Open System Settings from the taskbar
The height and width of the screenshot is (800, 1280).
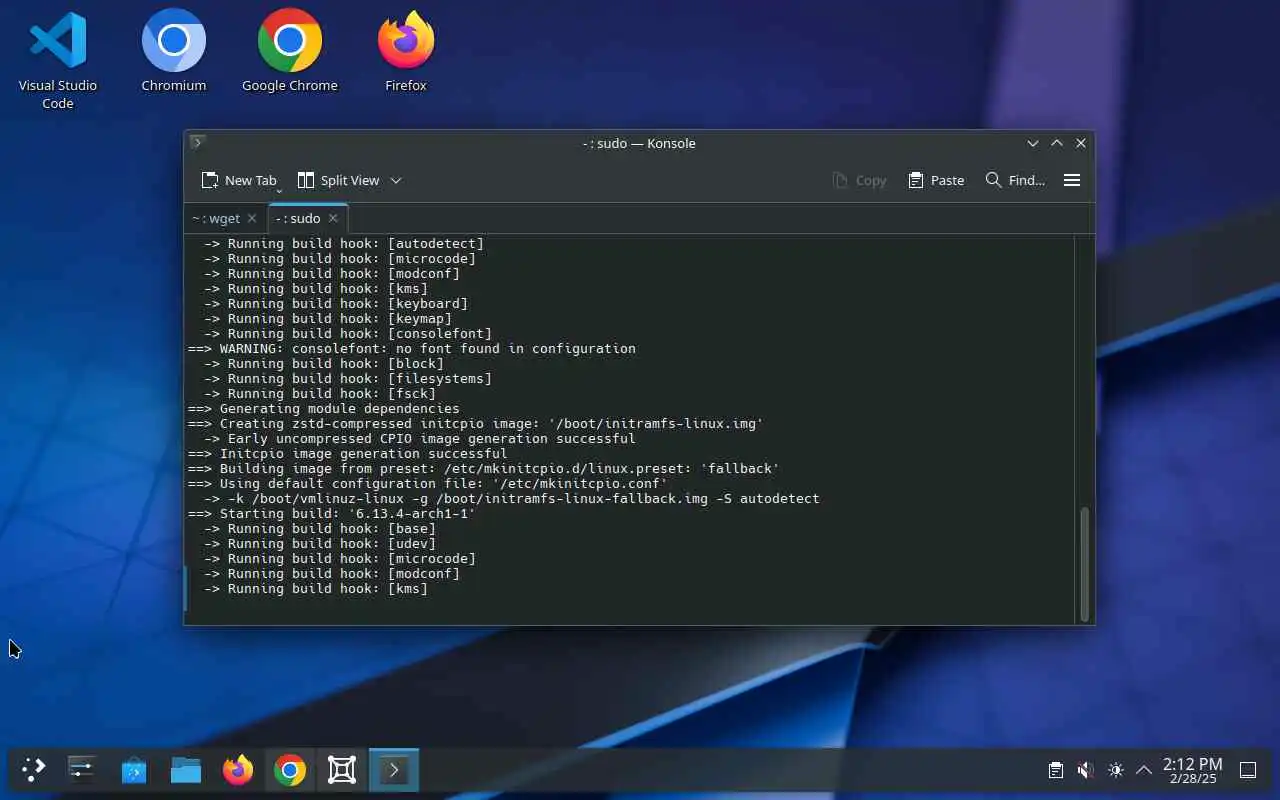pos(82,770)
